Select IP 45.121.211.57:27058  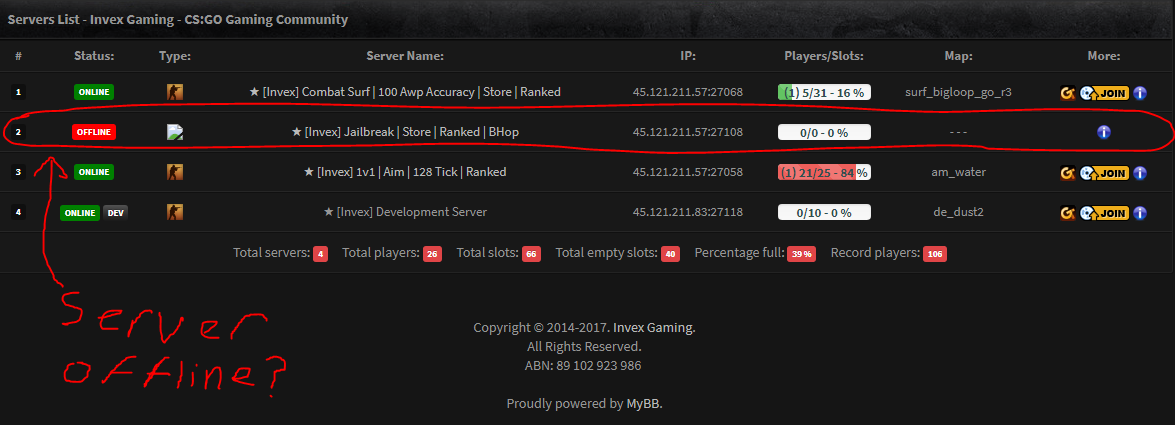[x=687, y=172]
